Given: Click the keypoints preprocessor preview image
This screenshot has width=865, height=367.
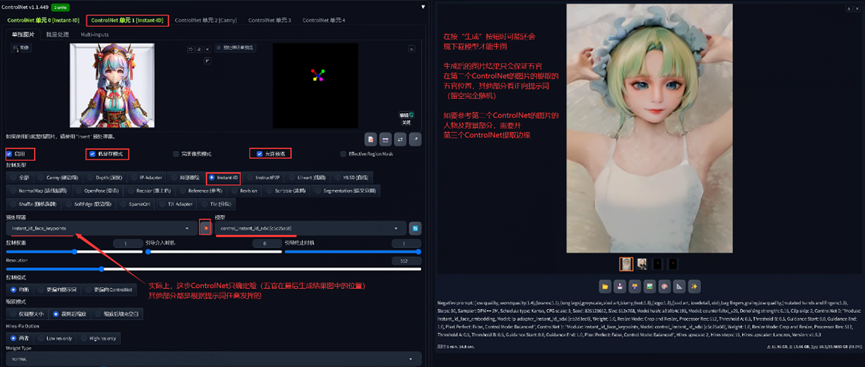Looking at the screenshot, I should 315,85.
